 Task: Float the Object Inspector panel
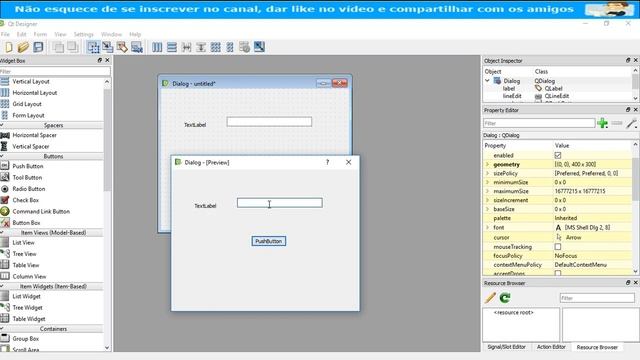628,60
